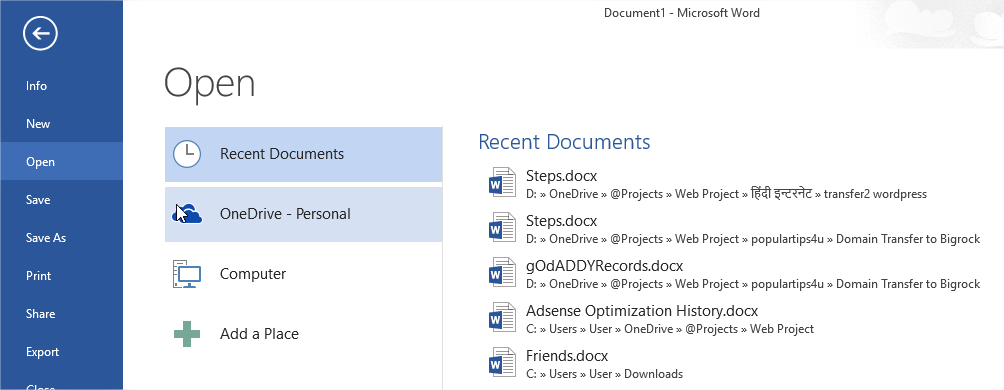Click Word icon beside gOdADDYRecords.docx

[502, 273]
